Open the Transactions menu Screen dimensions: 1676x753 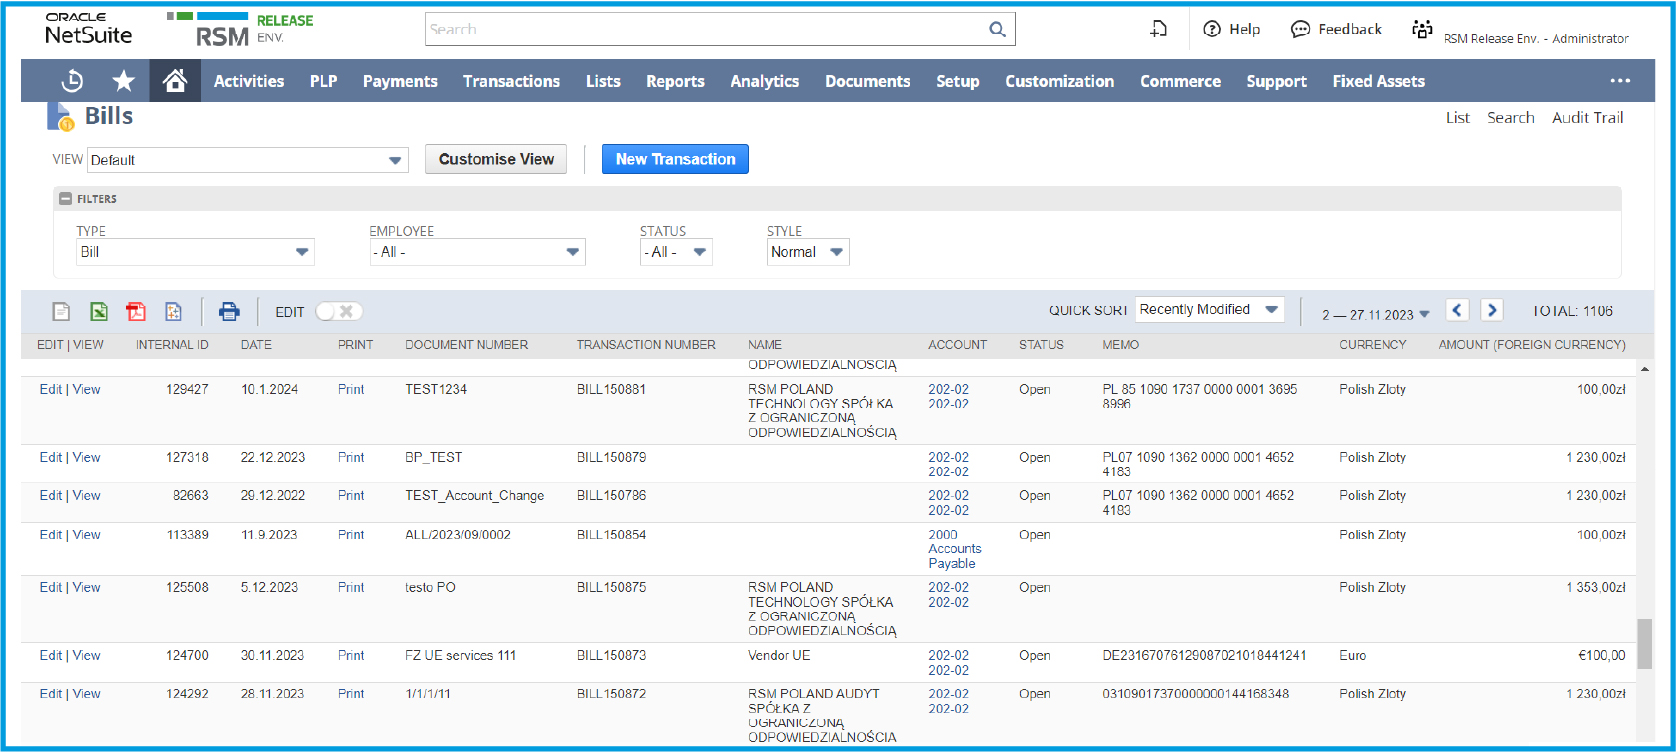pos(511,81)
